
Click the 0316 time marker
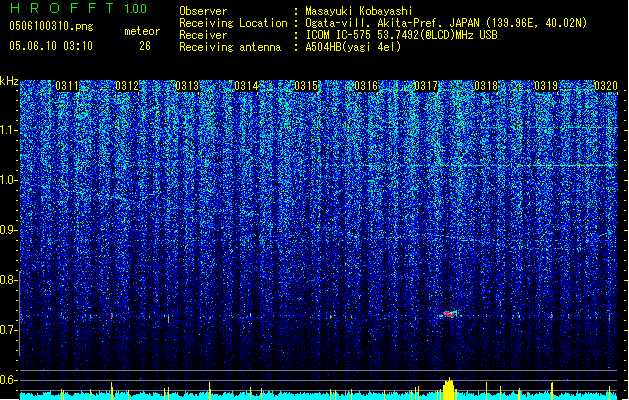(x=366, y=86)
